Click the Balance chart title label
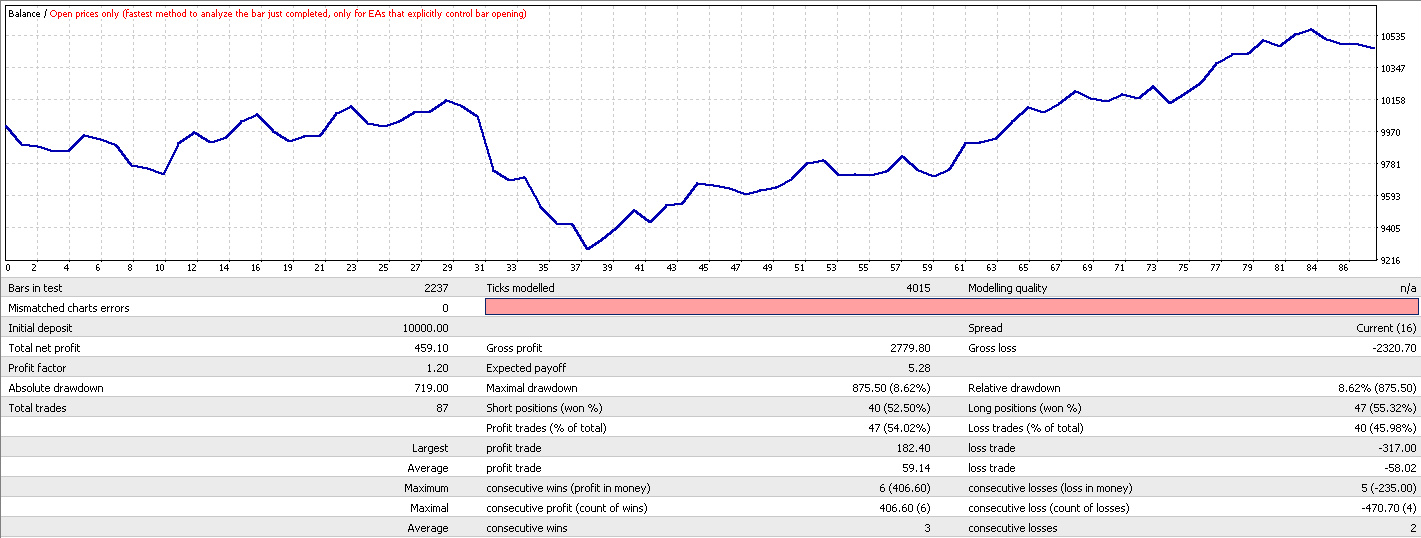The image size is (1421, 538). pos(25,14)
